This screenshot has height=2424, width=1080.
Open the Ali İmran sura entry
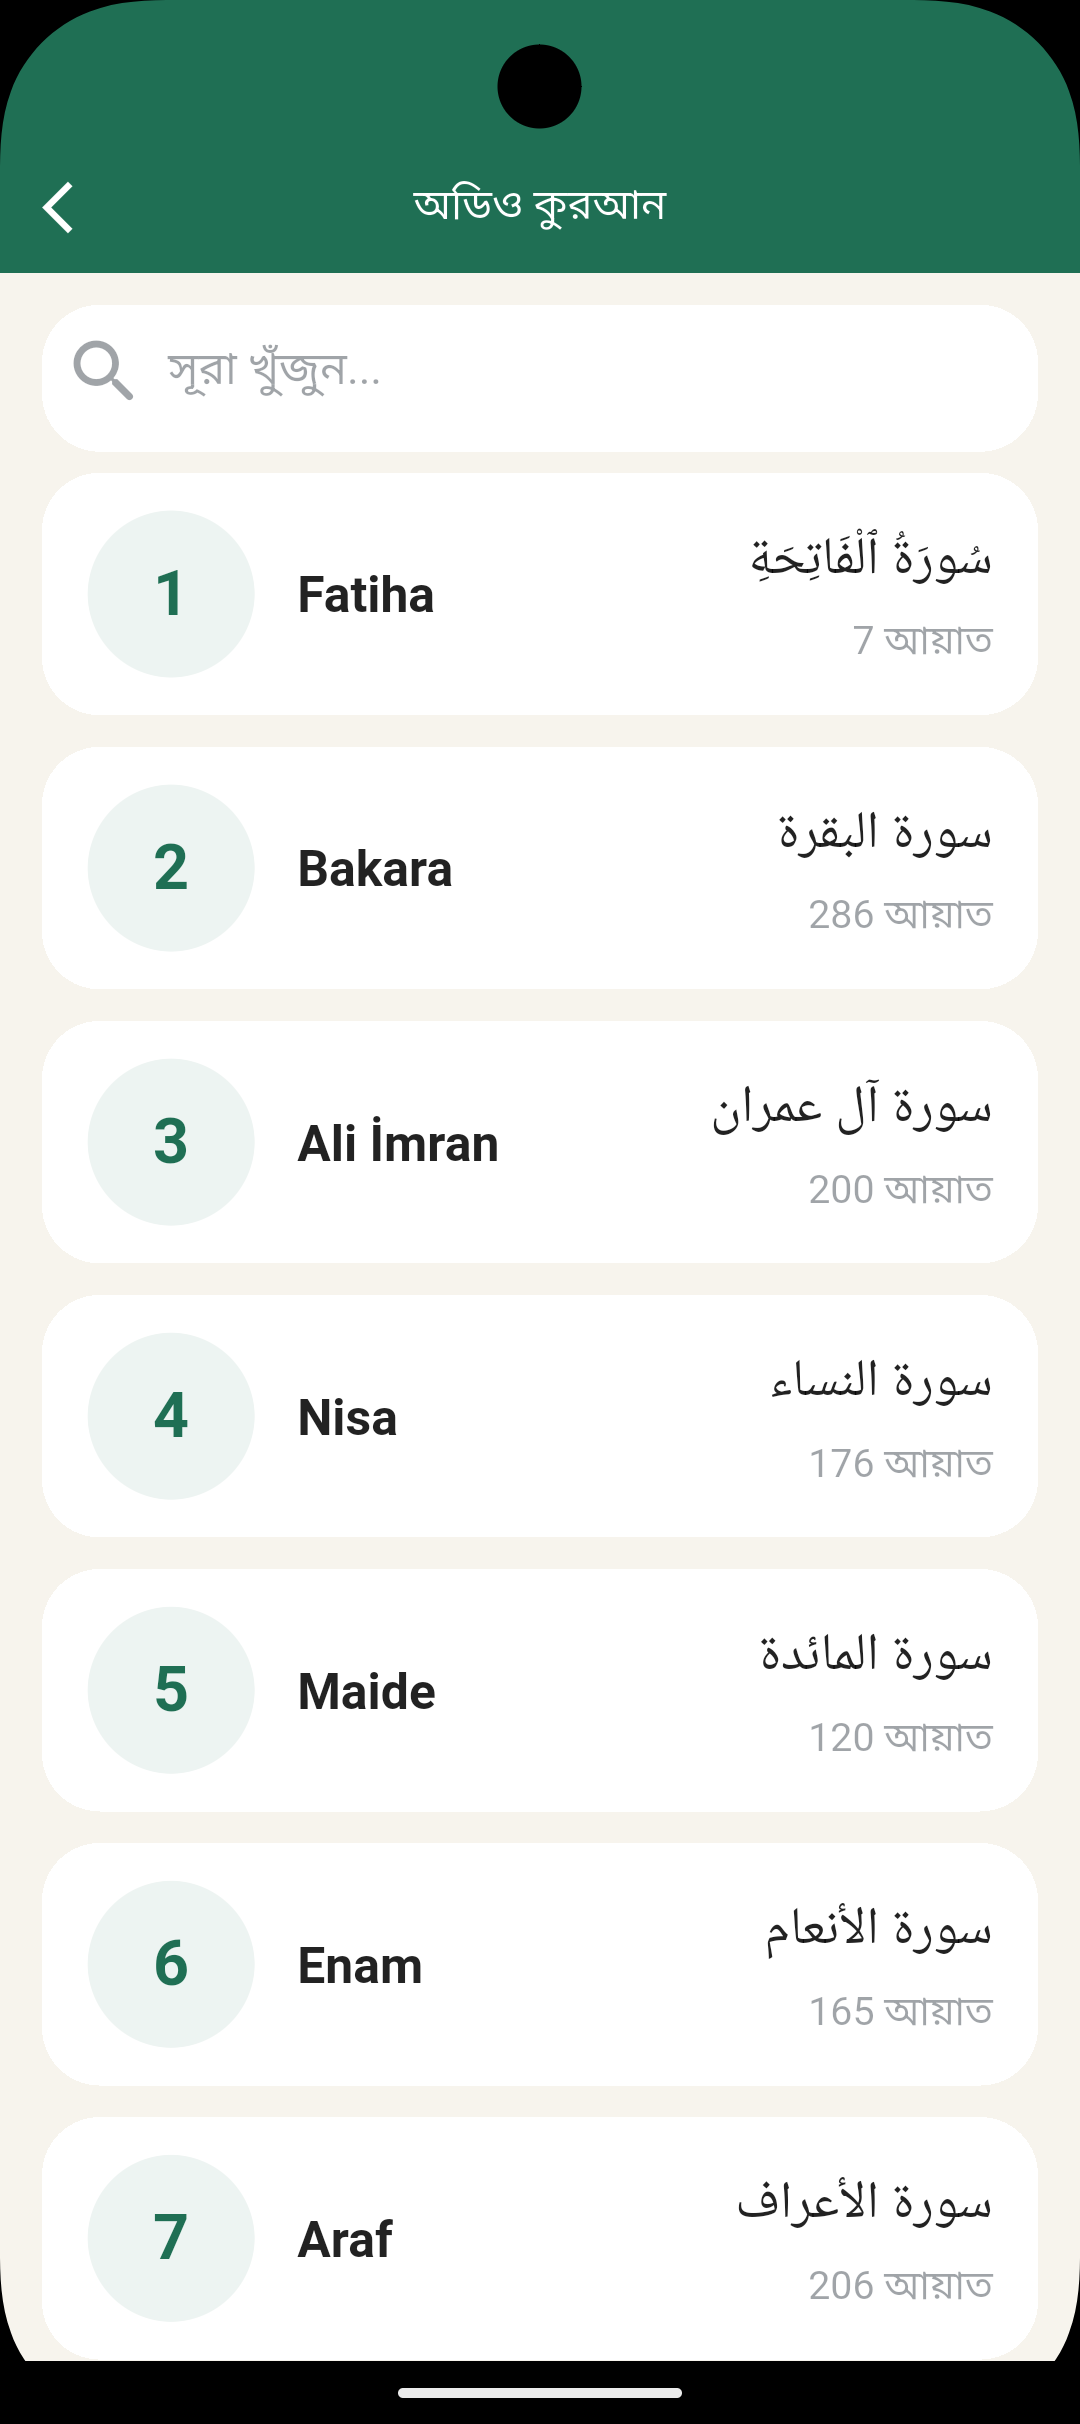[x=540, y=1142]
